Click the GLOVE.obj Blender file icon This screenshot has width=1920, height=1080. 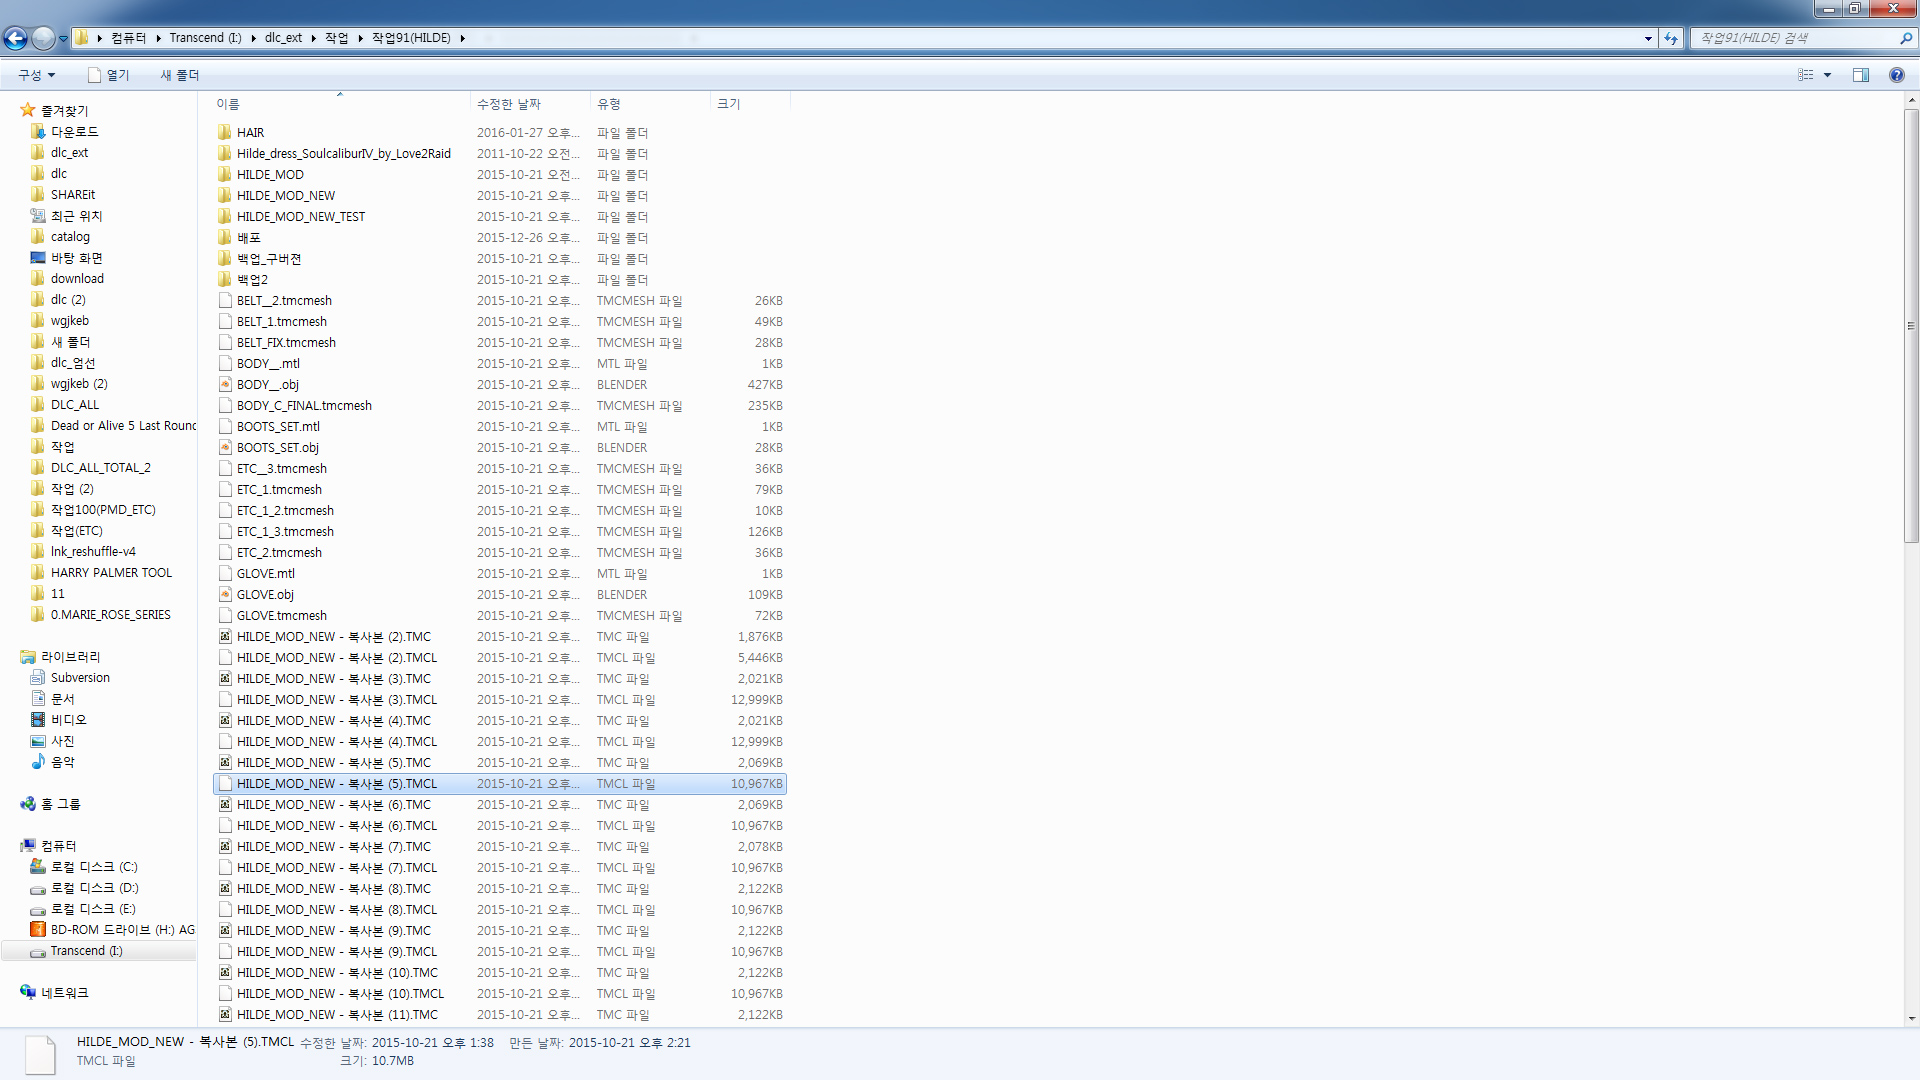225,595
